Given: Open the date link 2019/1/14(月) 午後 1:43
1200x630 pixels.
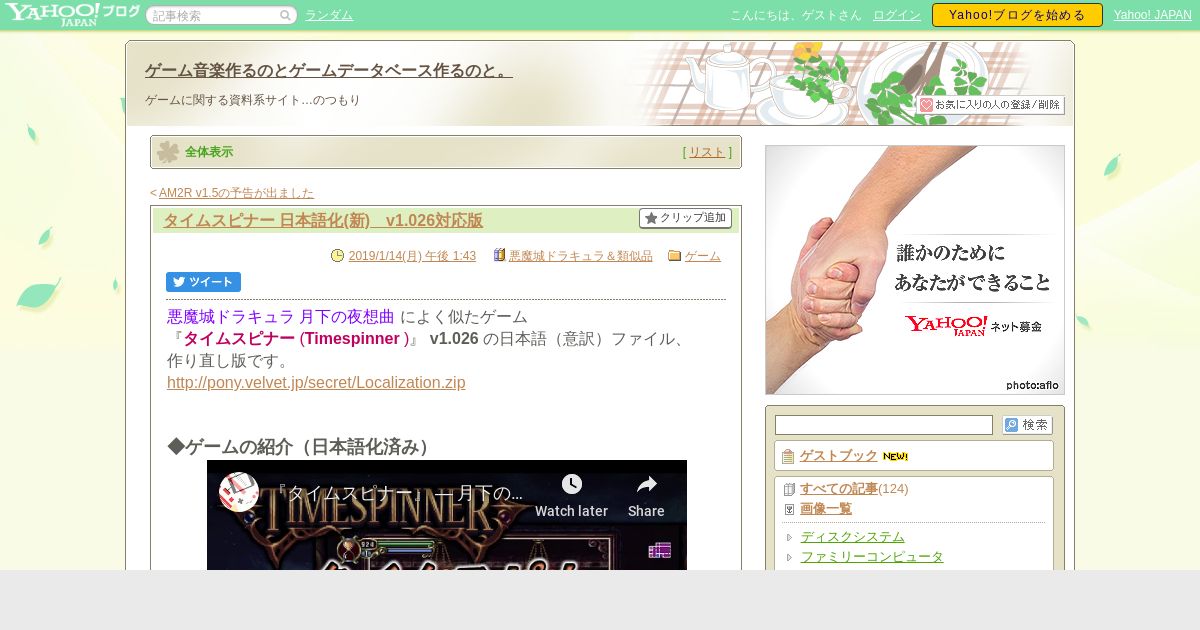Looking at the screenshot, I should (x=412, y=256).
